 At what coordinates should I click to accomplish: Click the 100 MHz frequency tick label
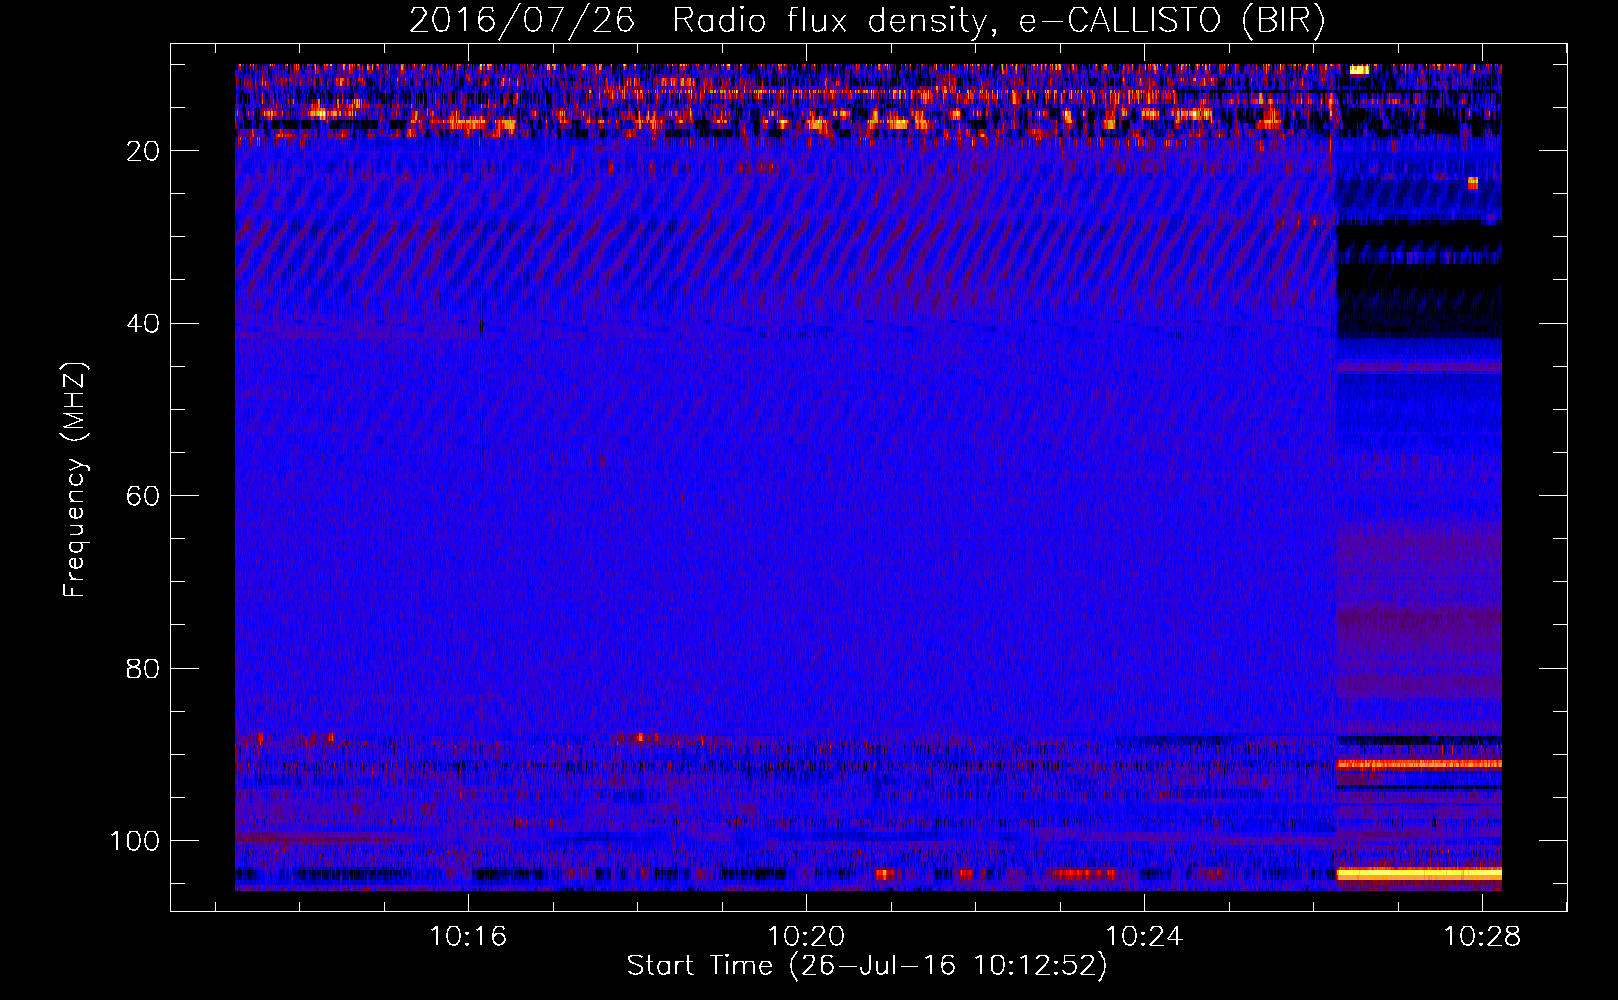pyautogui.click(x=135, y=841)
